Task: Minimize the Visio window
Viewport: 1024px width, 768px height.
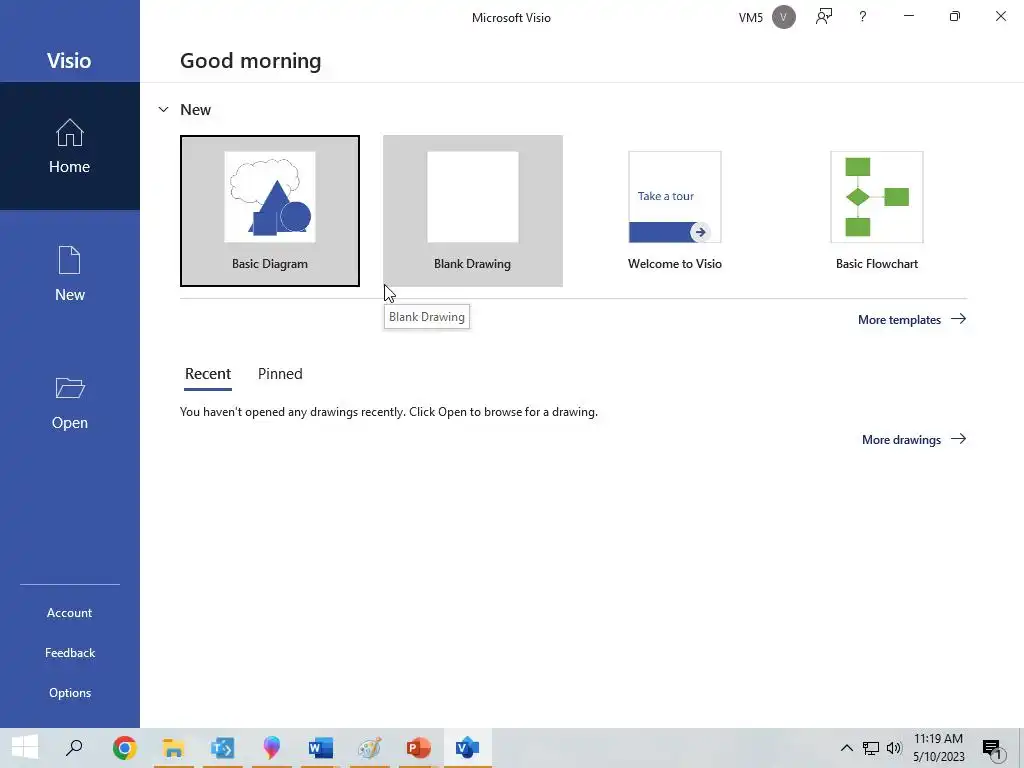Action: tap(908, 16)
